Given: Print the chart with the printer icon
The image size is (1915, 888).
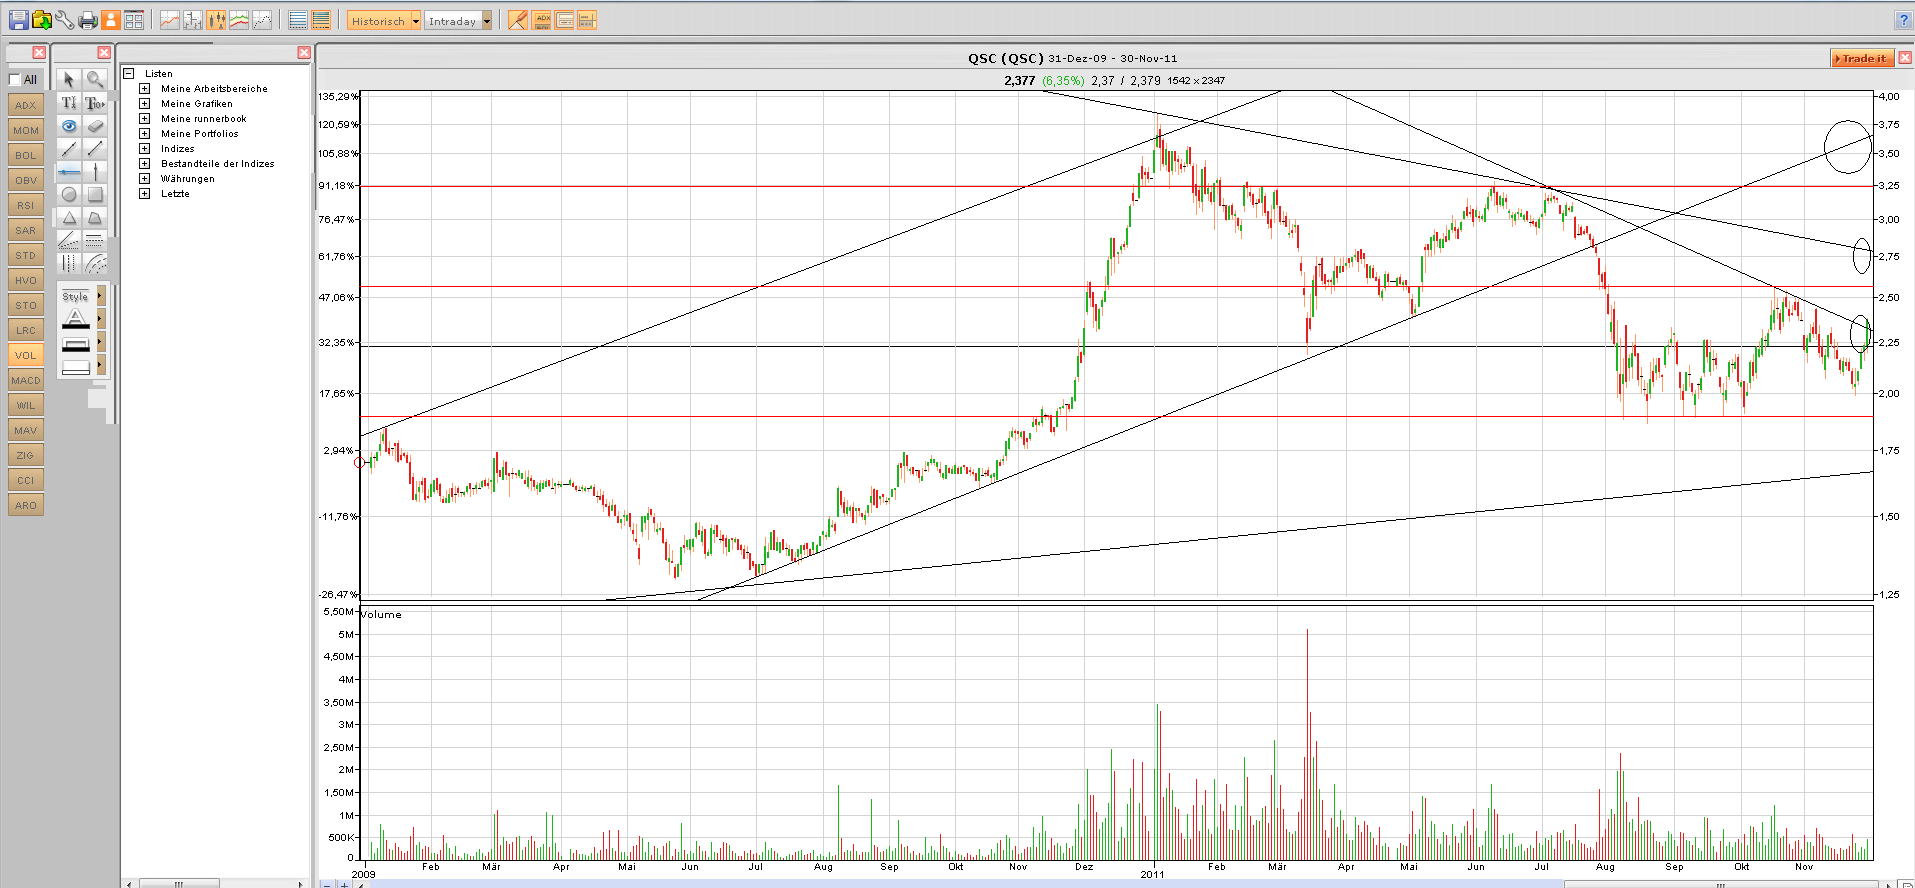Looking at the screenshot, I should coord(88,20).
